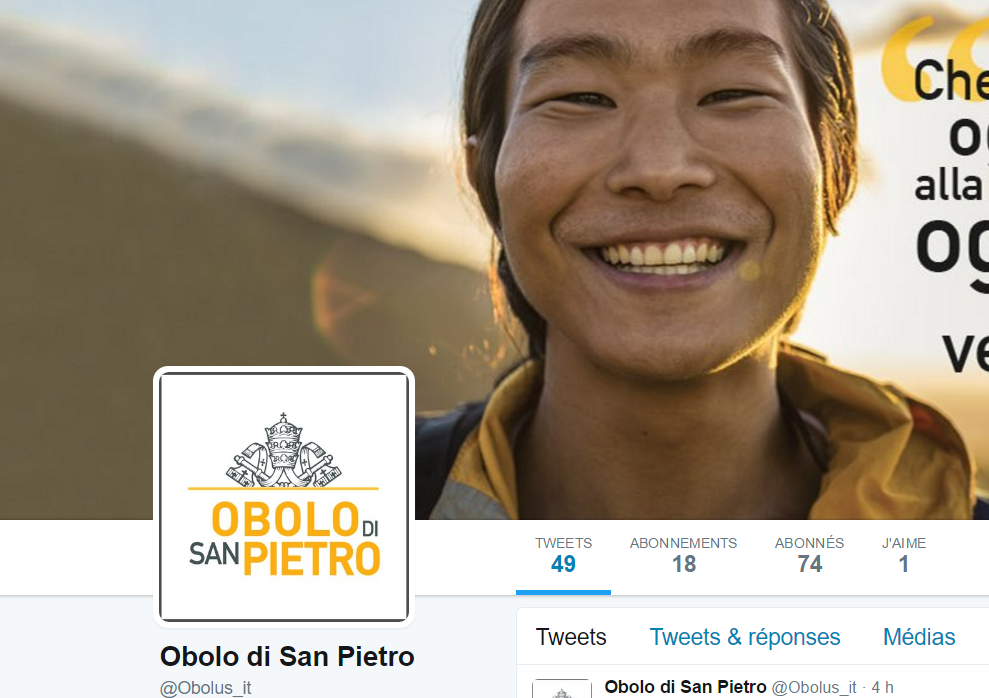
Task: Open author name in the first tweet
Action: tap(685, 687)
